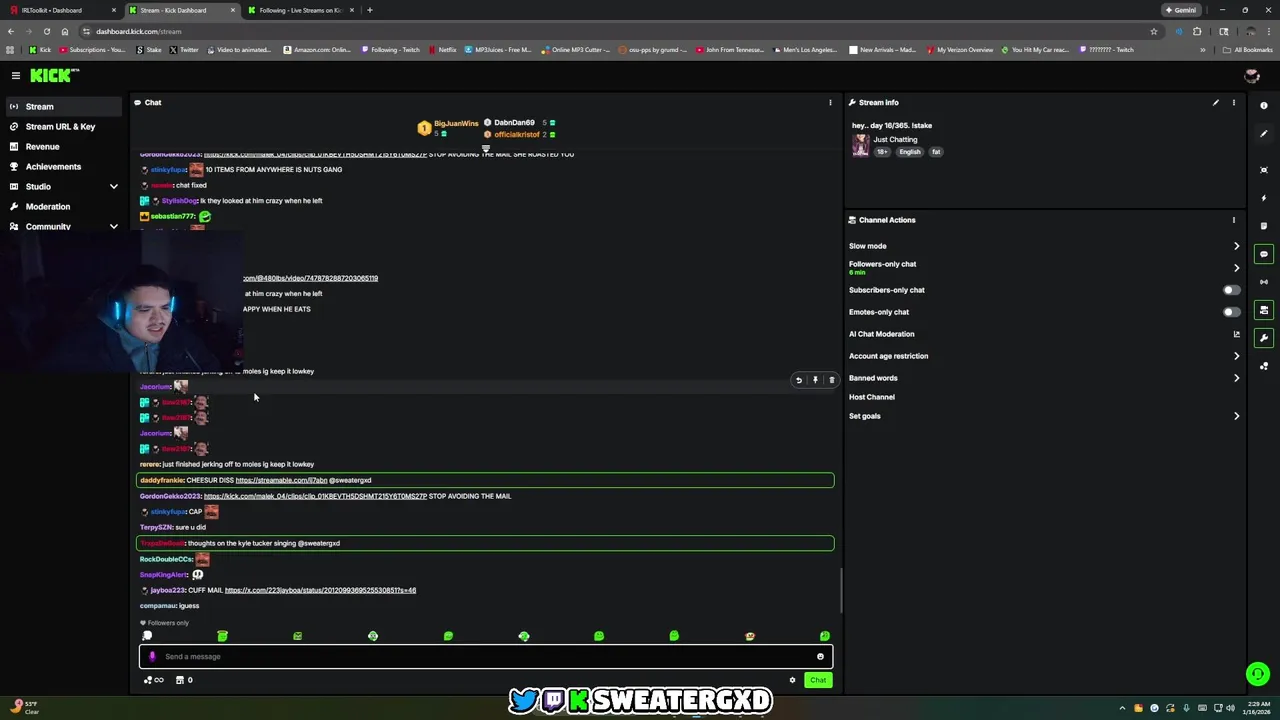
Task: Click the broadcast signal icon in right sidebar
Action: click(1264, 282)
